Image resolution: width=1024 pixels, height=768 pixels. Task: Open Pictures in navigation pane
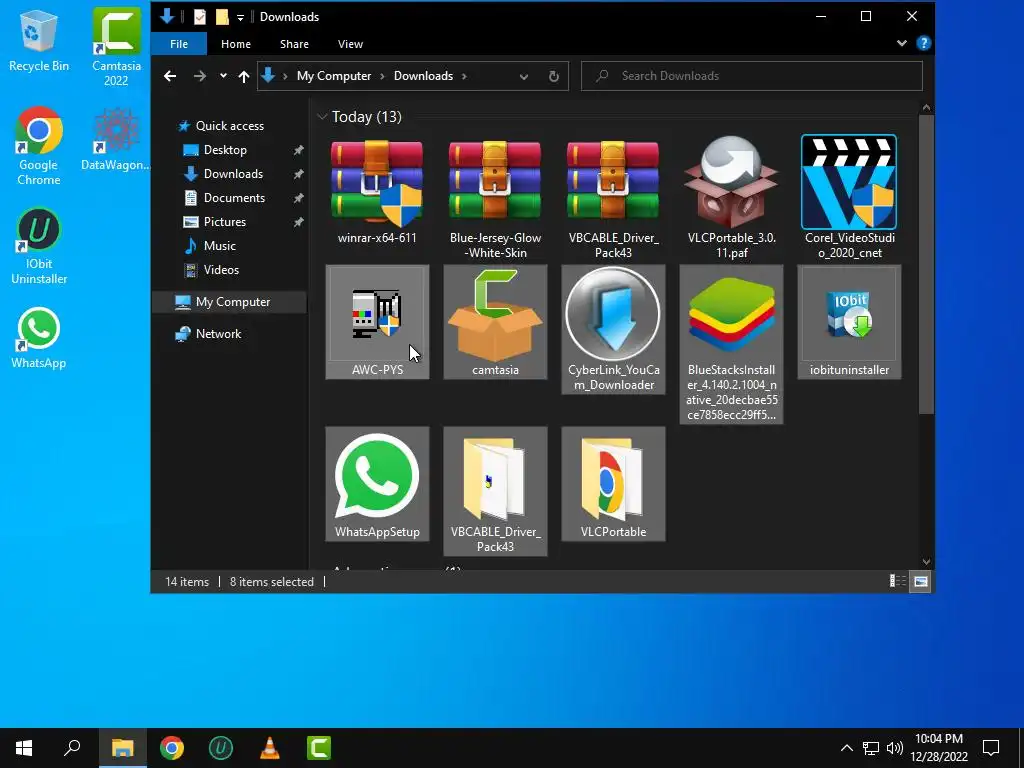point(225,222)
